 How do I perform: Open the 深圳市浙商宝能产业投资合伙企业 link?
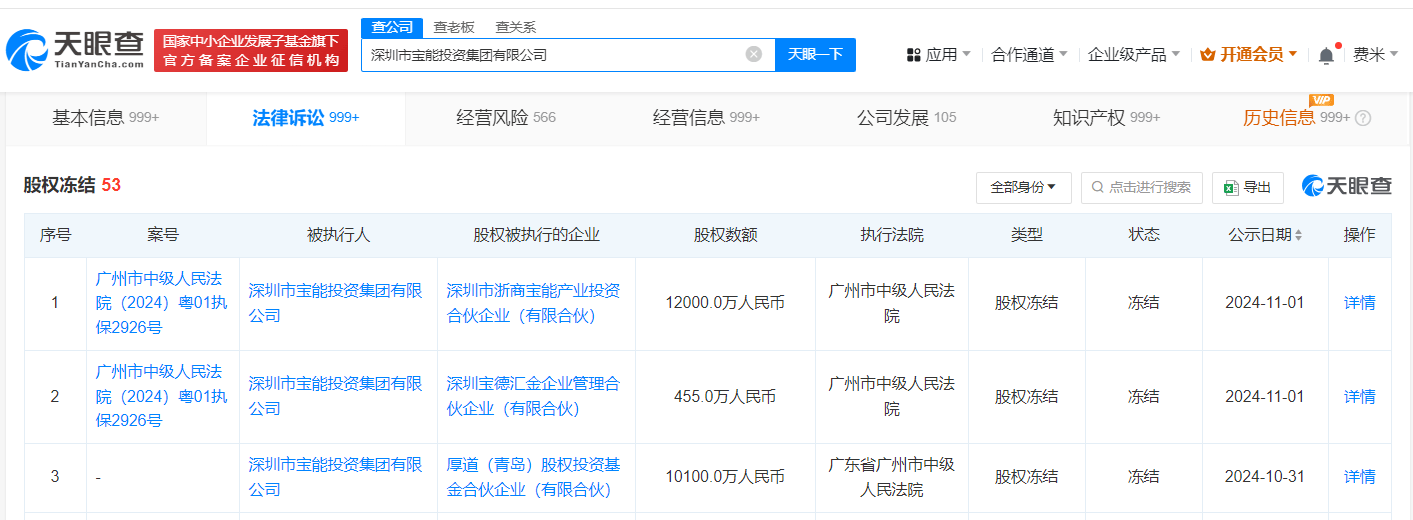click(x=533, y=303)
